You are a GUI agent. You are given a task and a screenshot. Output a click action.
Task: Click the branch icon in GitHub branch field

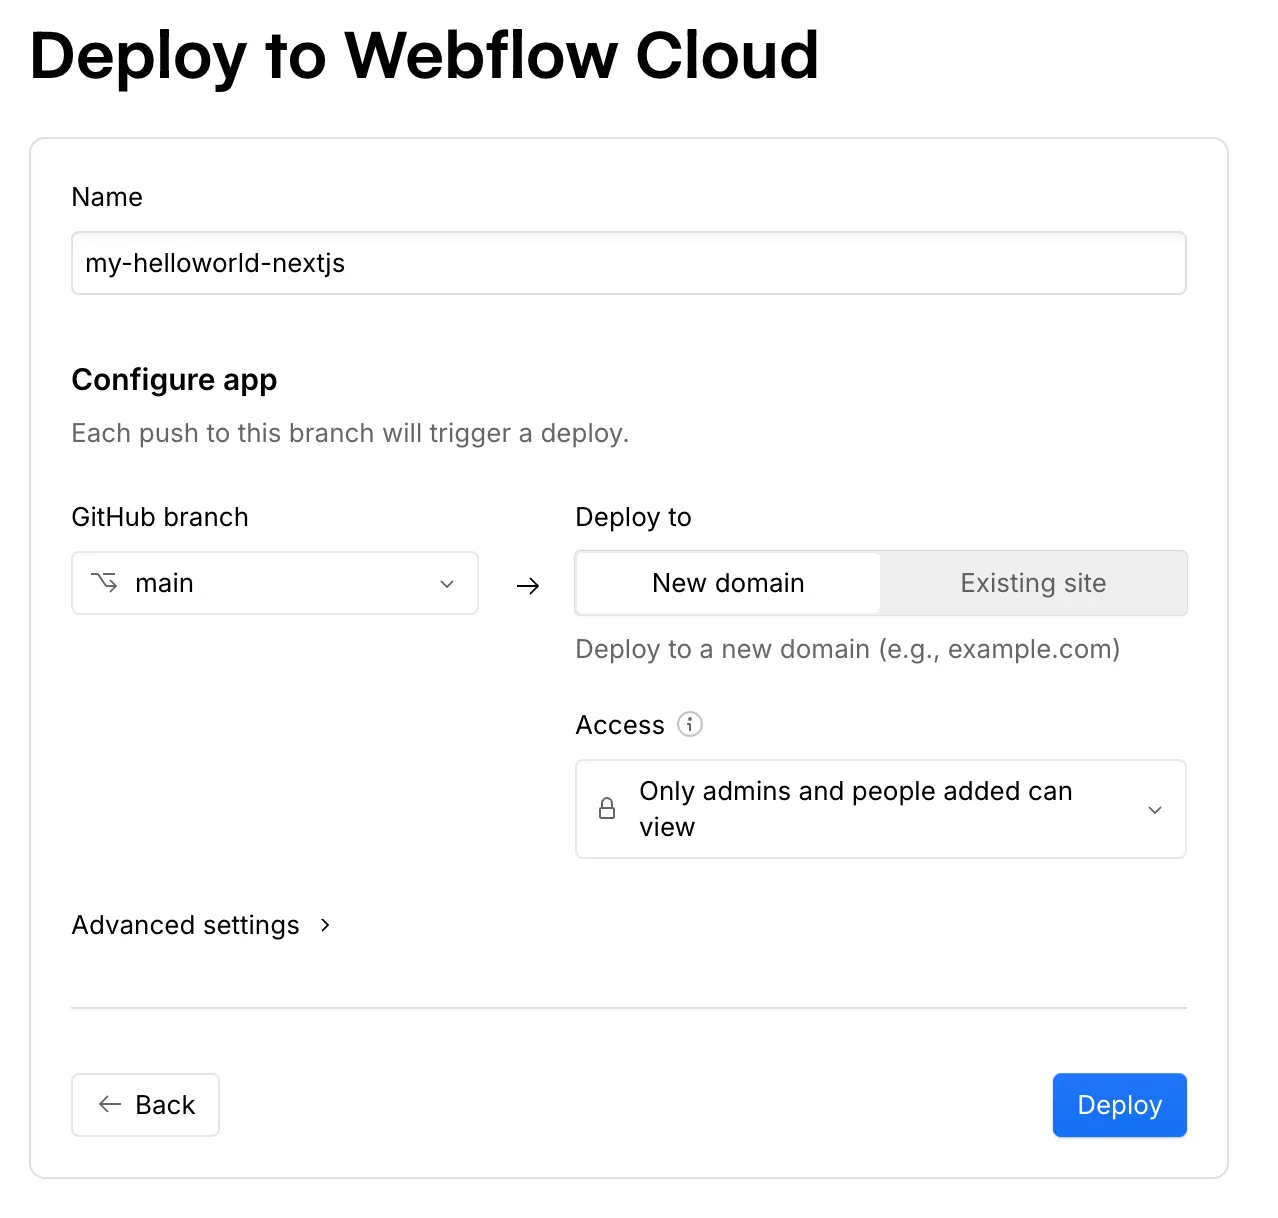coord(104,582)
